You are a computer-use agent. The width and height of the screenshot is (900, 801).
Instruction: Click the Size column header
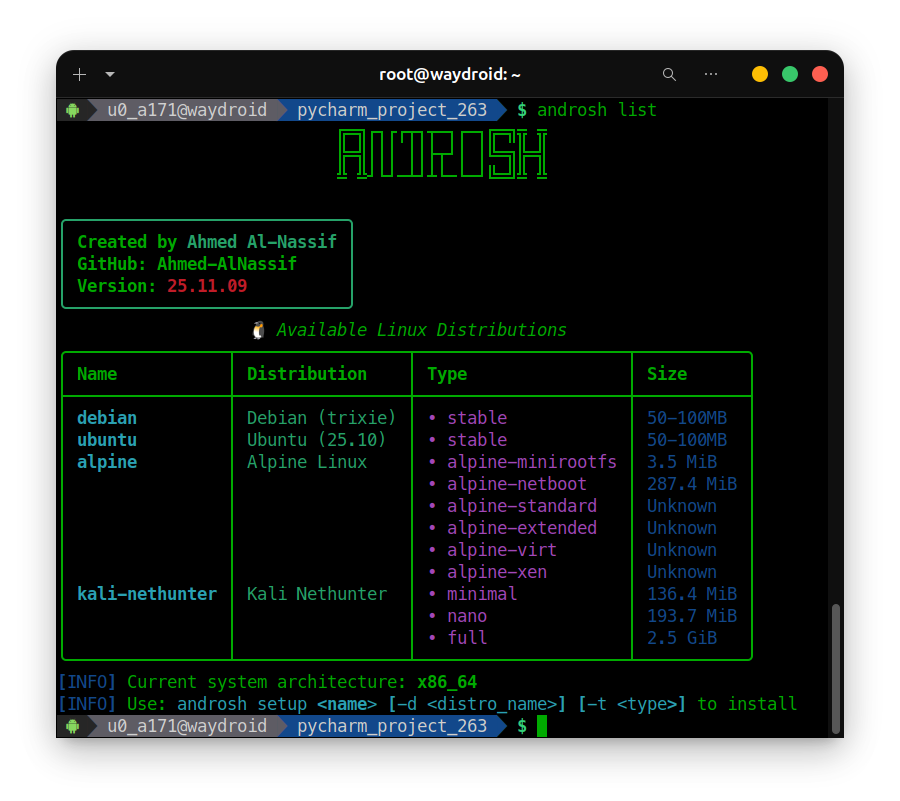click(667, 374)
